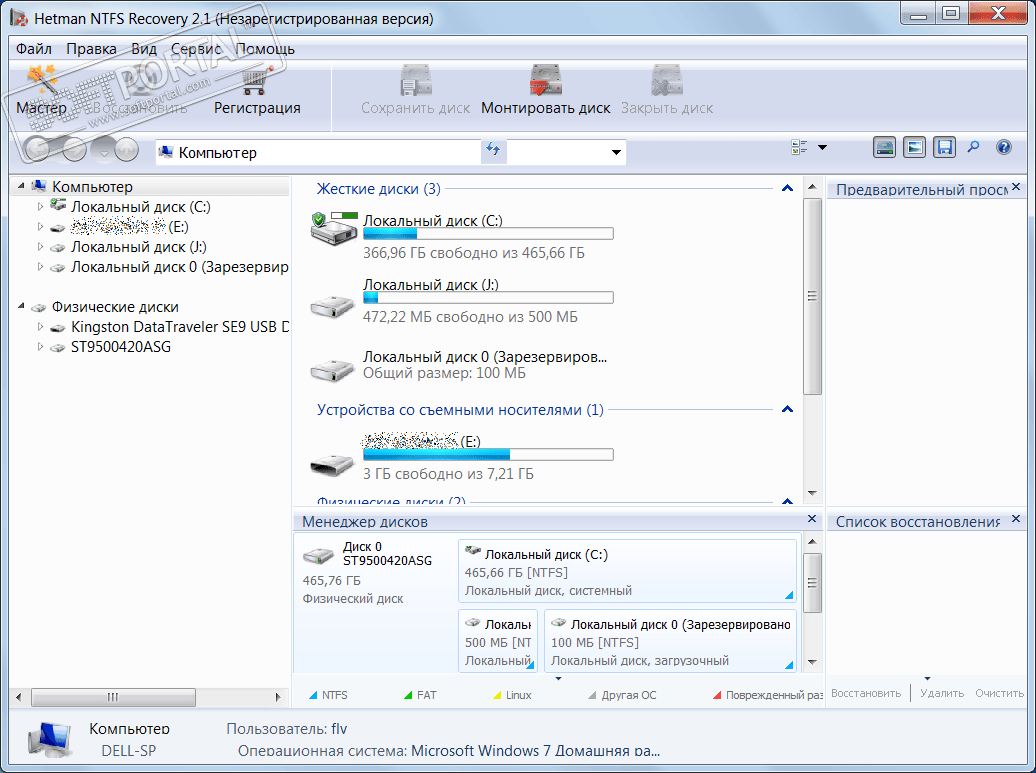Screen dimensions: 1036x773
Task: Click usage bar of Локальный диск (J:)
Action: pyautogui.click(x=488, y=298)
